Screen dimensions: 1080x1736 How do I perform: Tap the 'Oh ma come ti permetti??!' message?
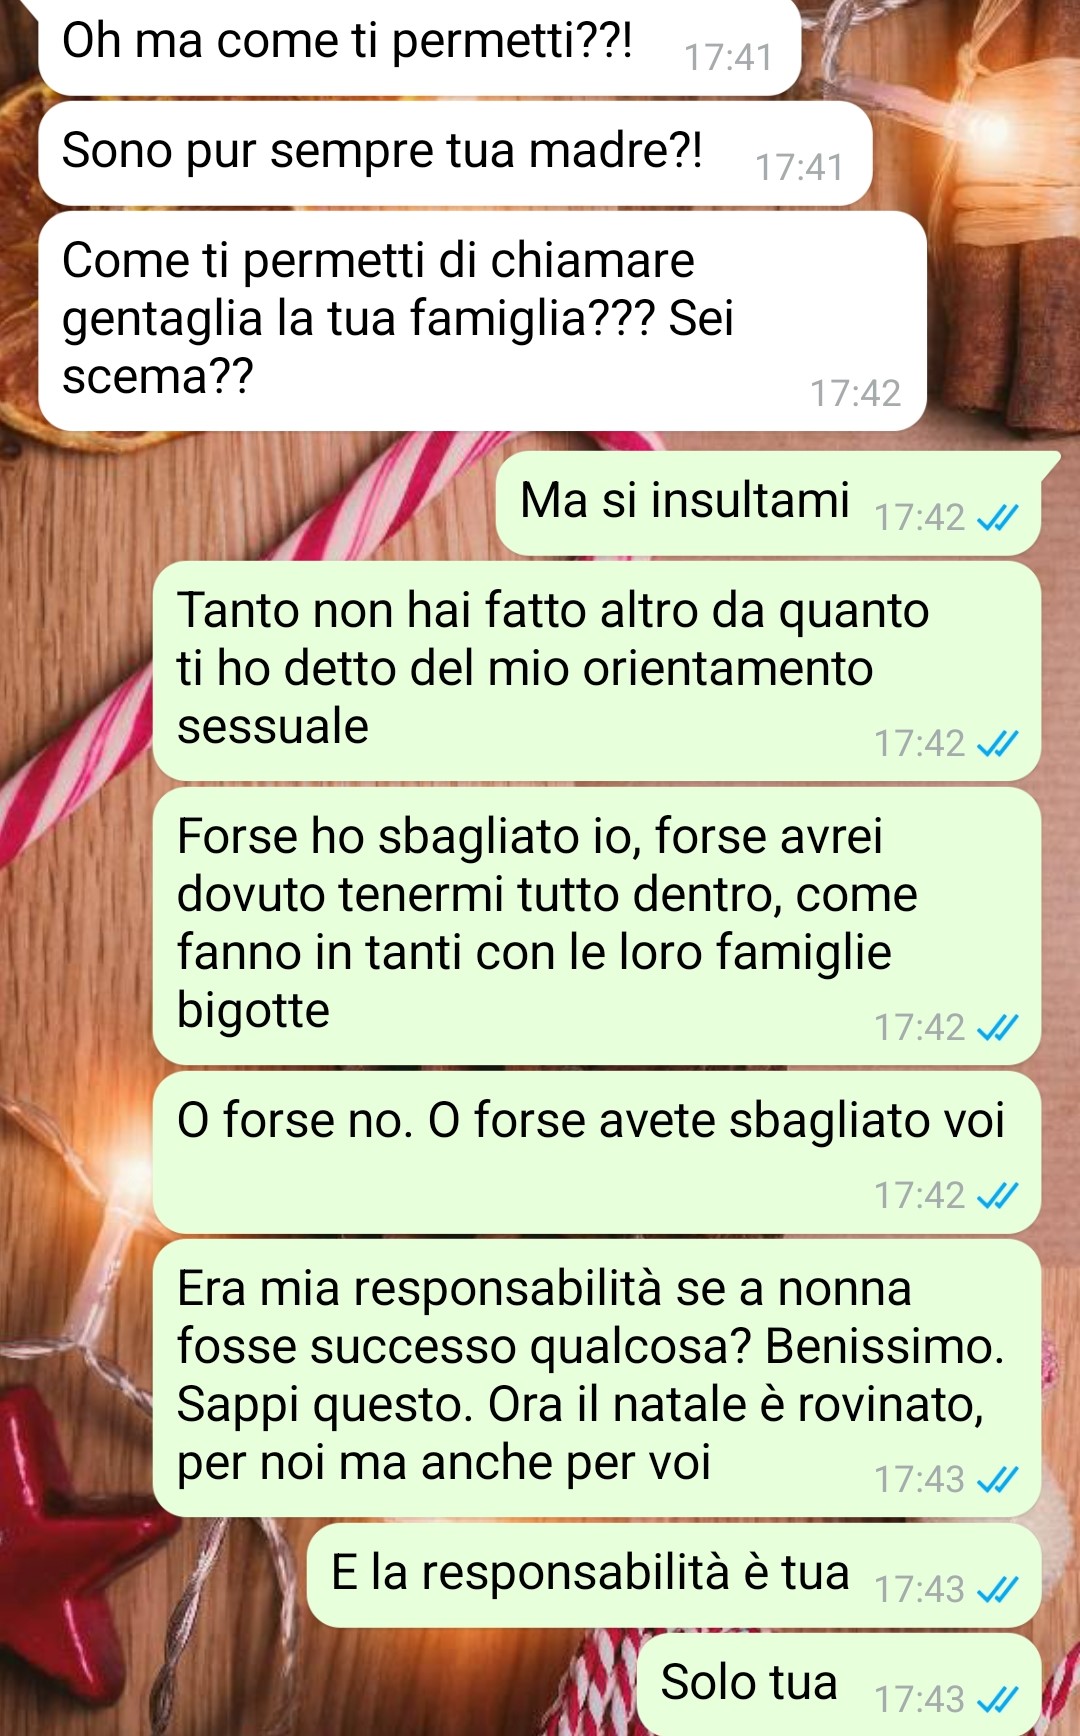419,46
